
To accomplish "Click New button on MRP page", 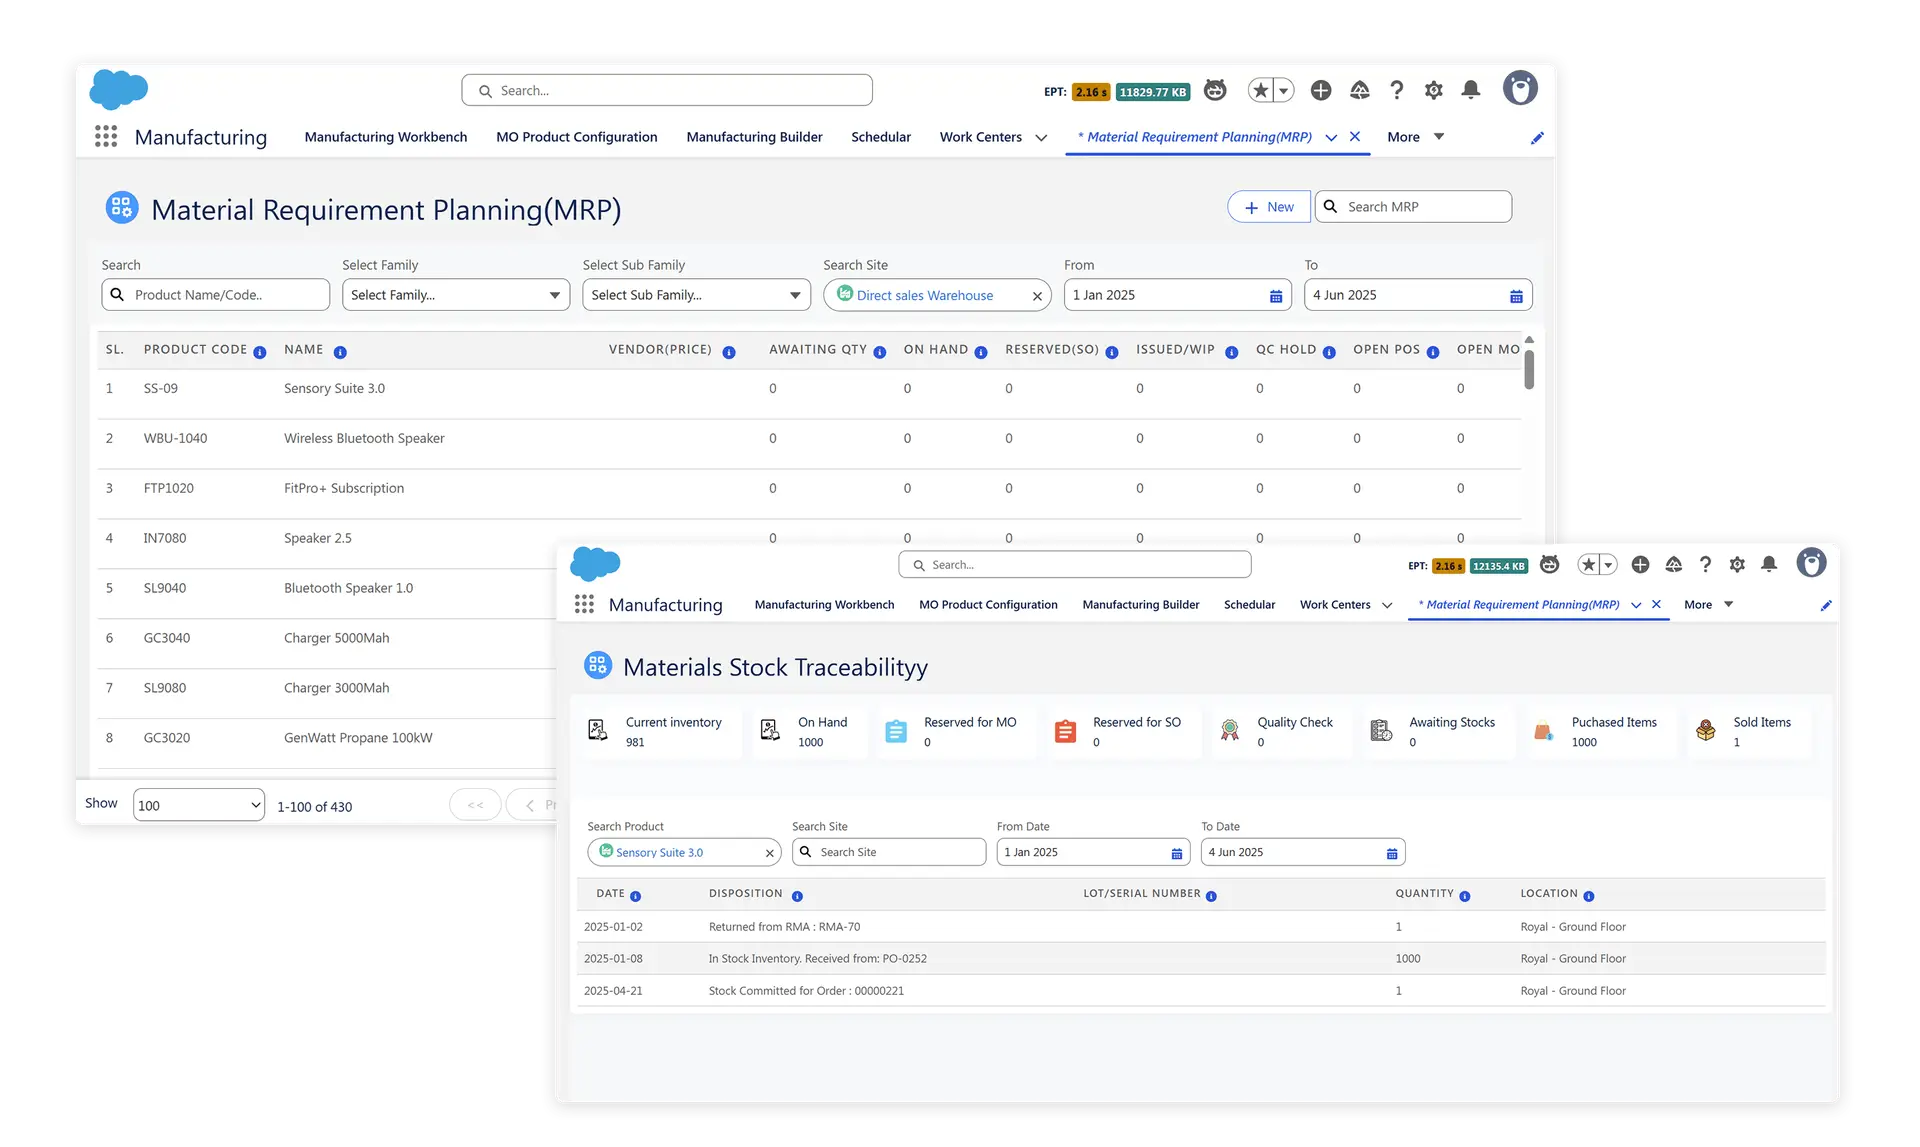I will (1268, 207).
